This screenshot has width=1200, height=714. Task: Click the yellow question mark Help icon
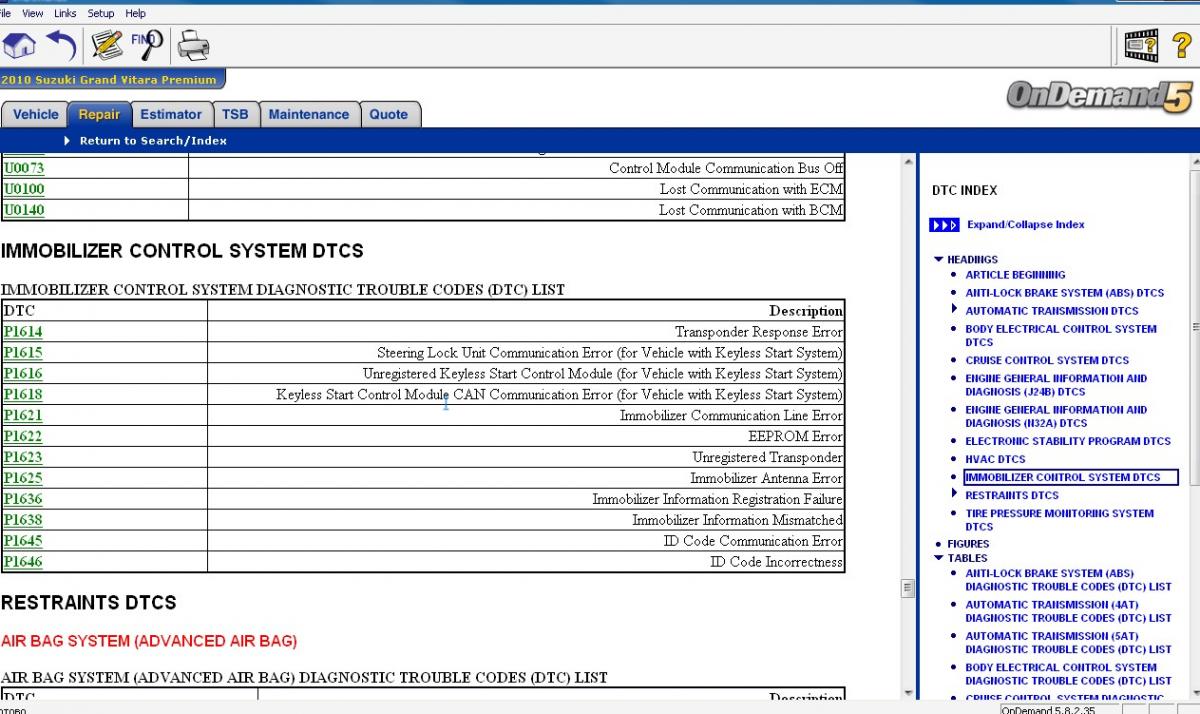coord(1182,45)
